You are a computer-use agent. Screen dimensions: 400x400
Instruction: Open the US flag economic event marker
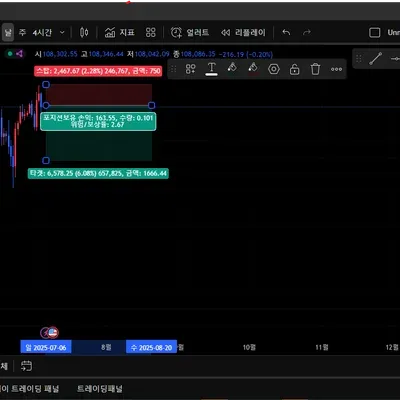point(53,332)
